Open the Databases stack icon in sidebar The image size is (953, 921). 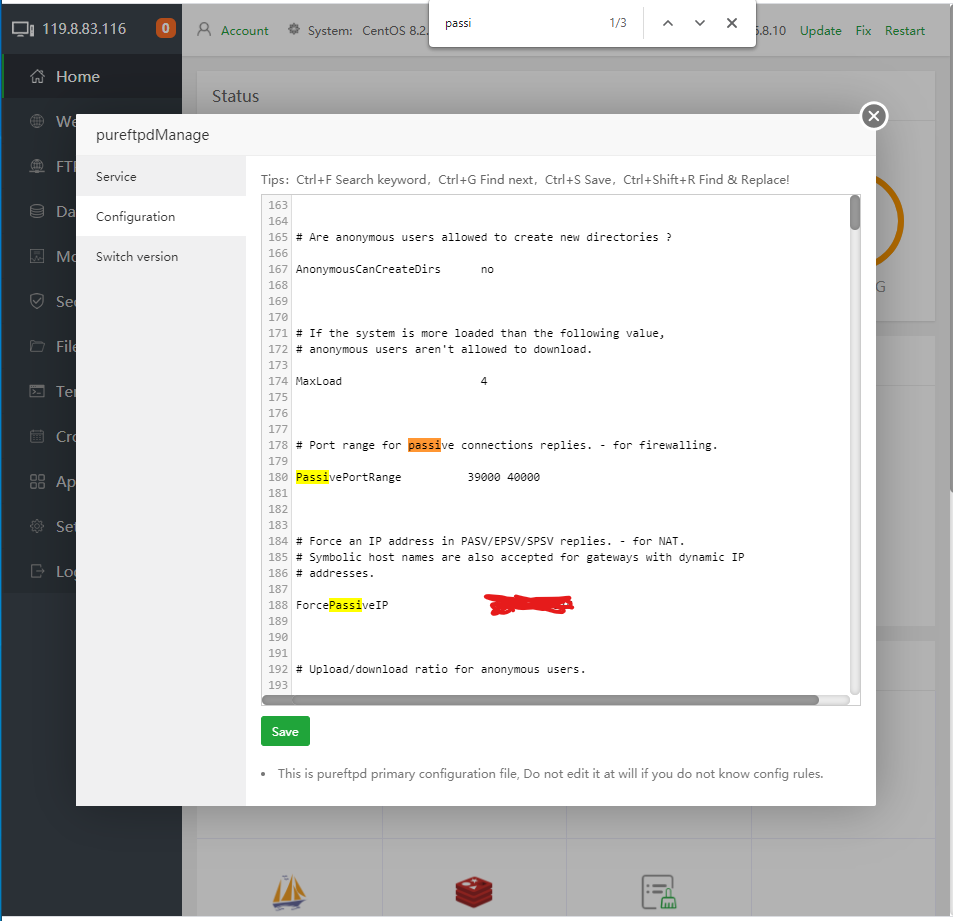pyautogui.click(x=37, y=212)
